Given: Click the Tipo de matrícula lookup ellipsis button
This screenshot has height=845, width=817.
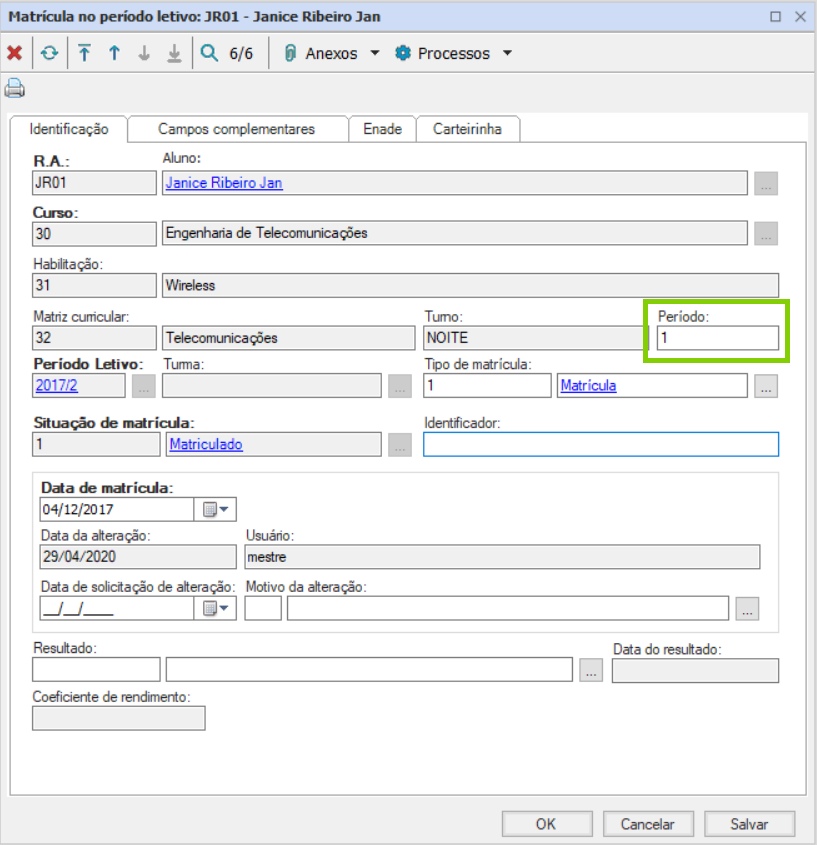Looking at the screenshot, I should coord(765,386).
